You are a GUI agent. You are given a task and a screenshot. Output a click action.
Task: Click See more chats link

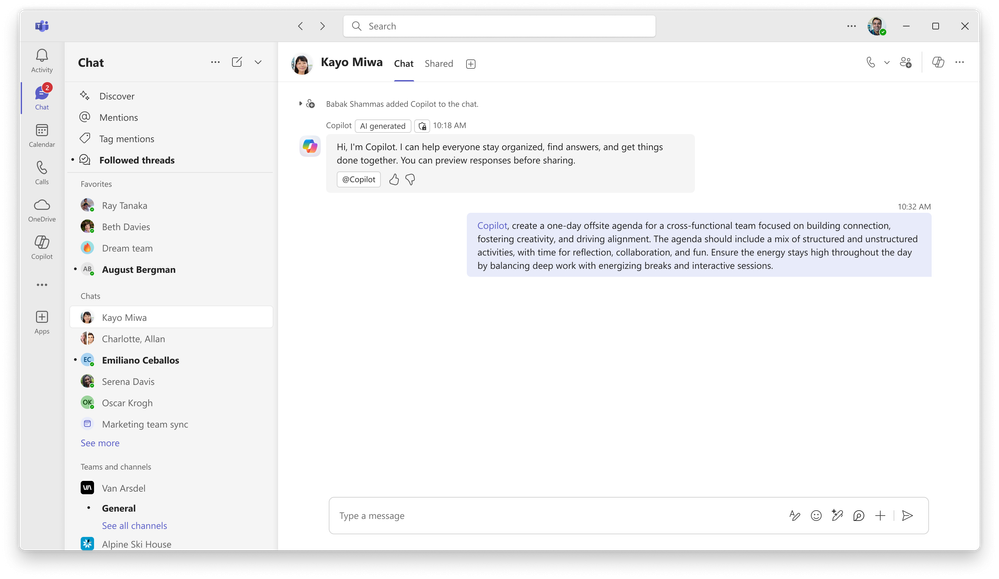(100, 443)
